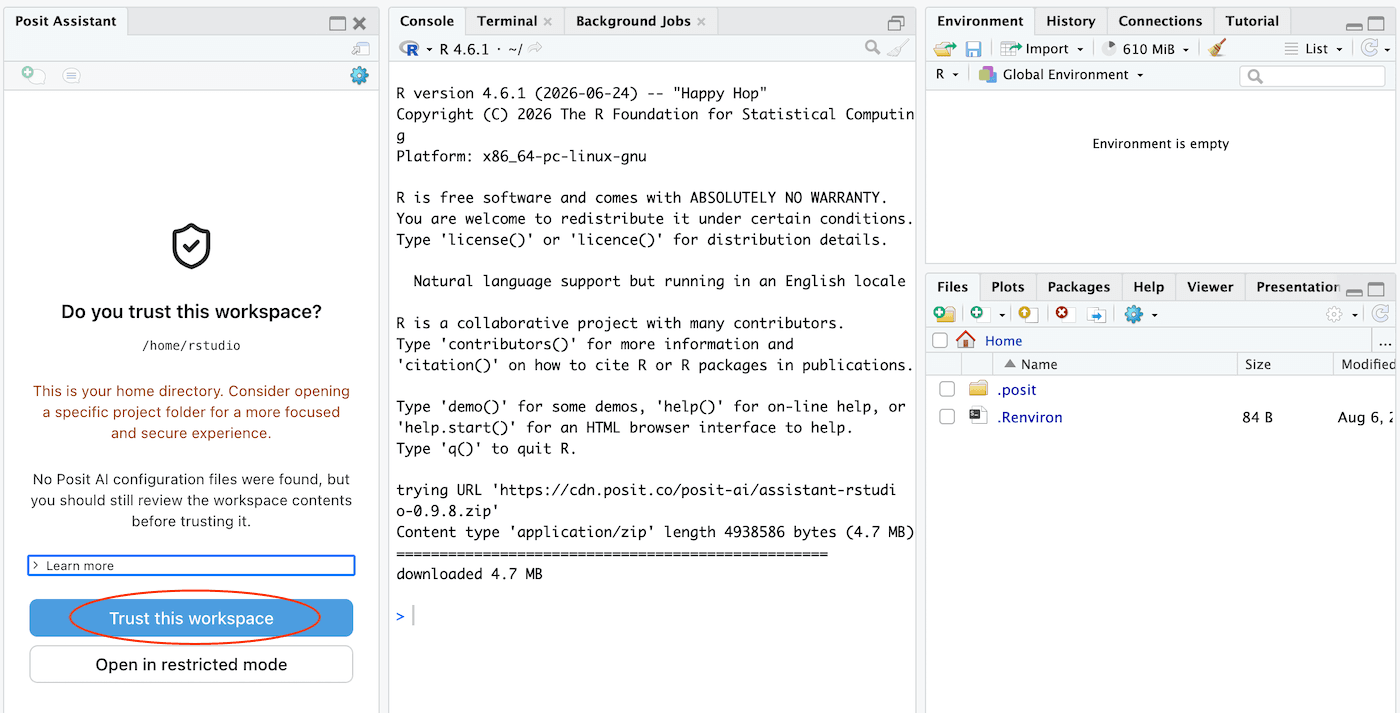The height and width of the screenshot is (713, 1400).
Task: Load workspace with the open-folder icon
Action: (x=945, y=48)
